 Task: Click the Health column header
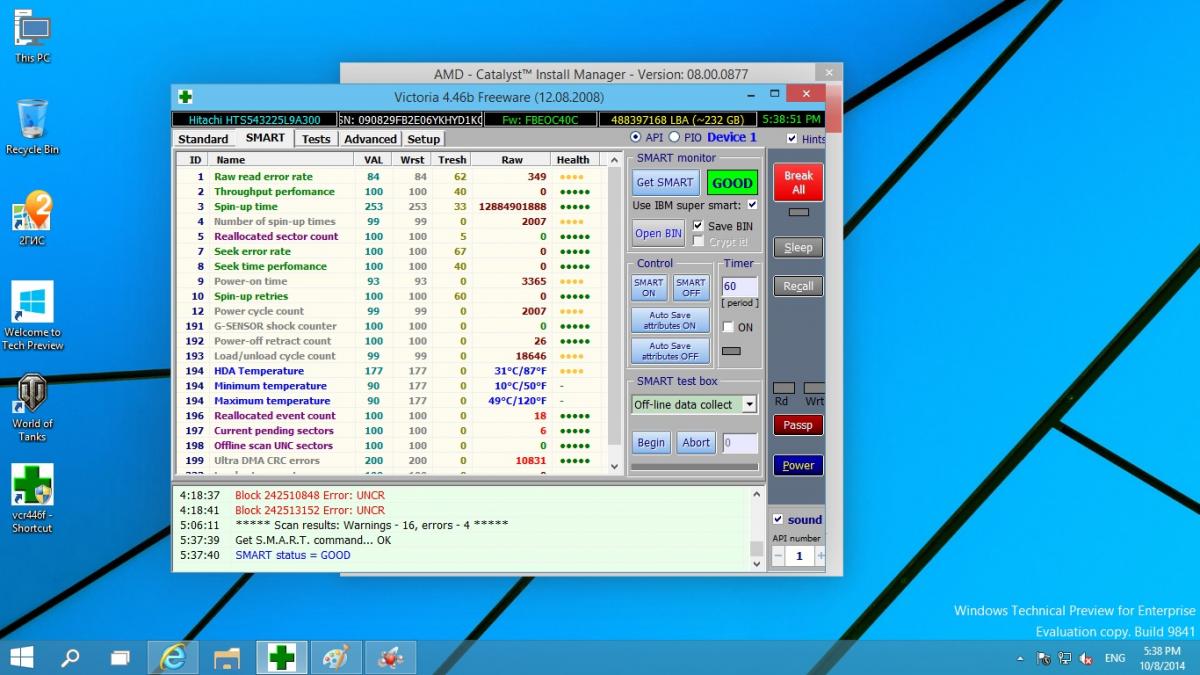point(574,159)
